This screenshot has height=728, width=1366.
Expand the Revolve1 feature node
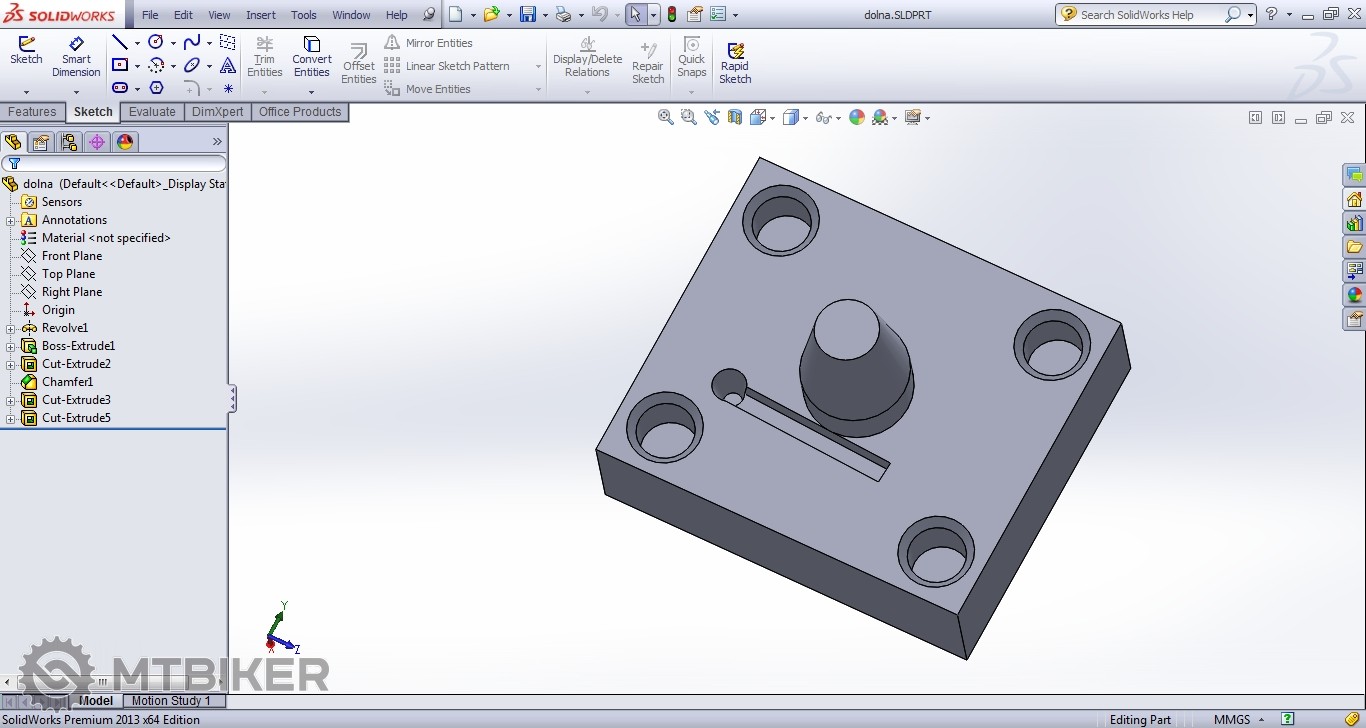tap(10, 328)
